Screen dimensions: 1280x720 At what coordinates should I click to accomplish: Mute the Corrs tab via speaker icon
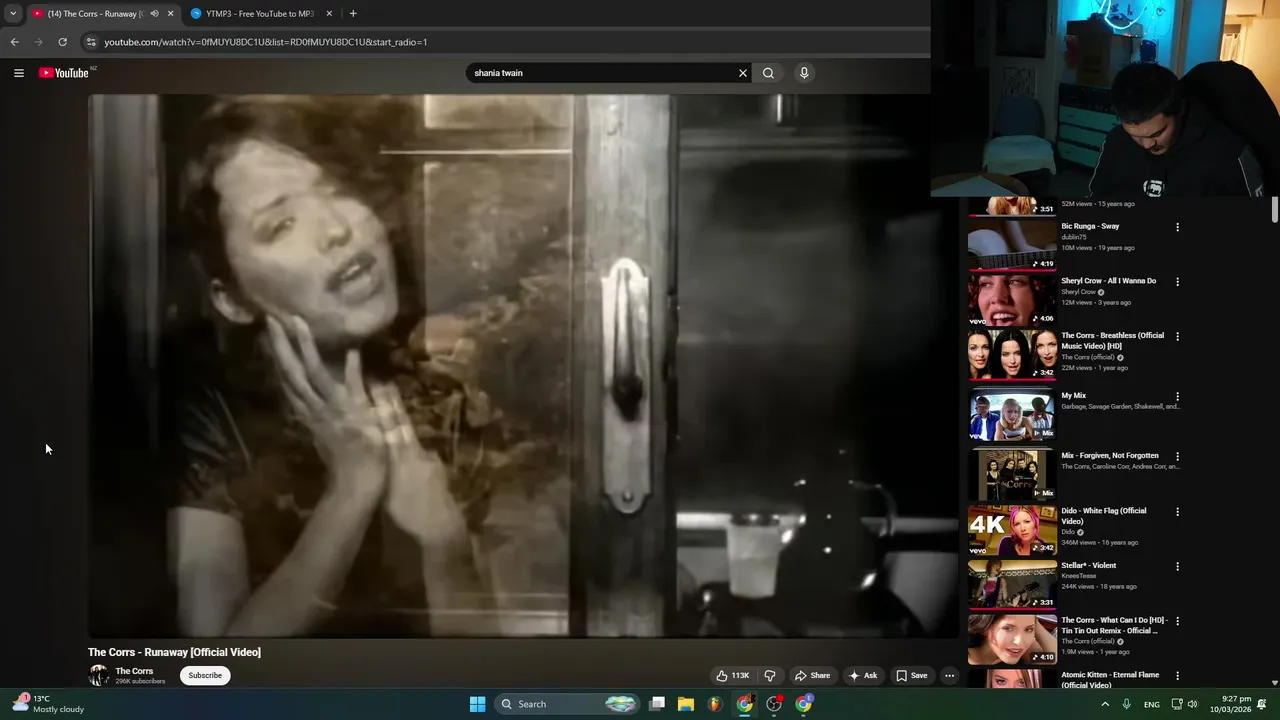154,14
